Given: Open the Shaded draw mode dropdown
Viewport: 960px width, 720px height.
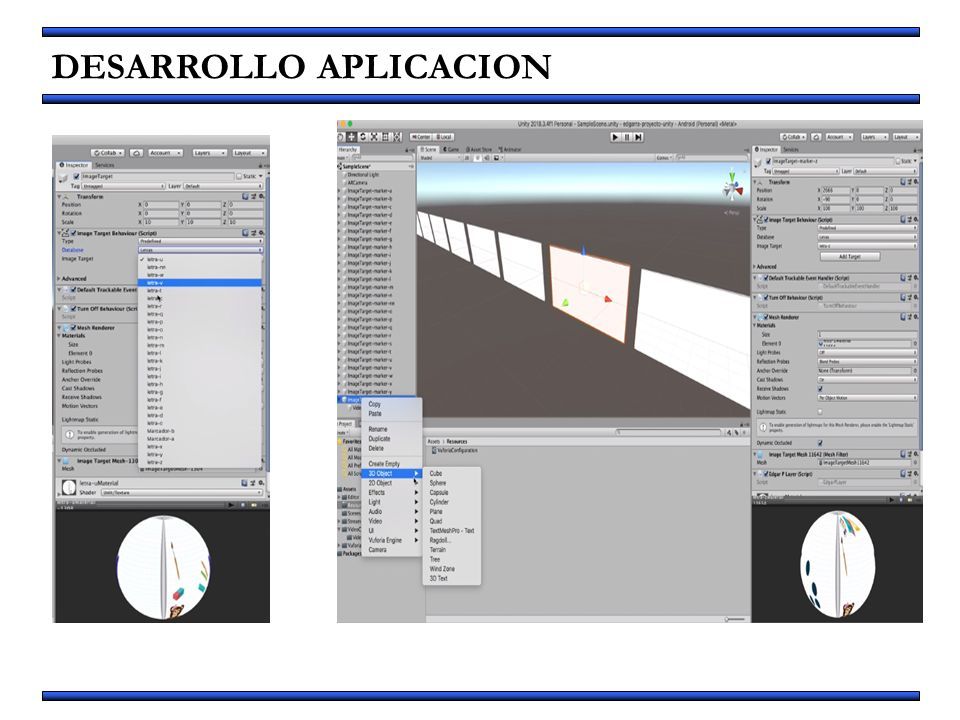Looking at the screenshot, I should [440, 158].
